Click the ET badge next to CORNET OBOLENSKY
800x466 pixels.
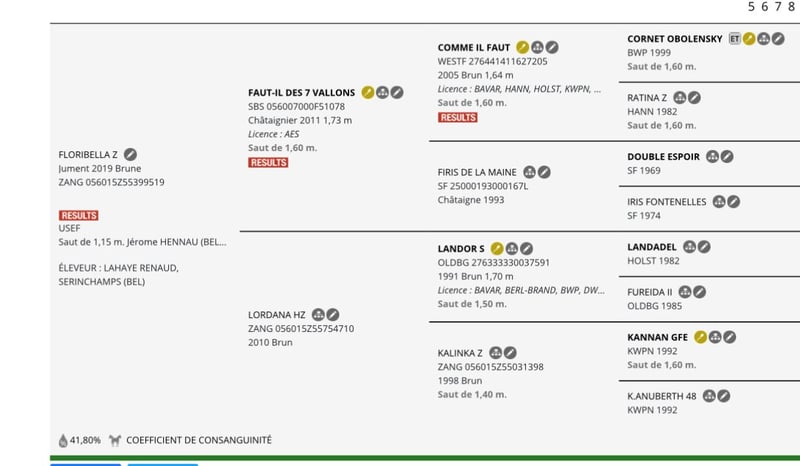[x=734, y=39]
